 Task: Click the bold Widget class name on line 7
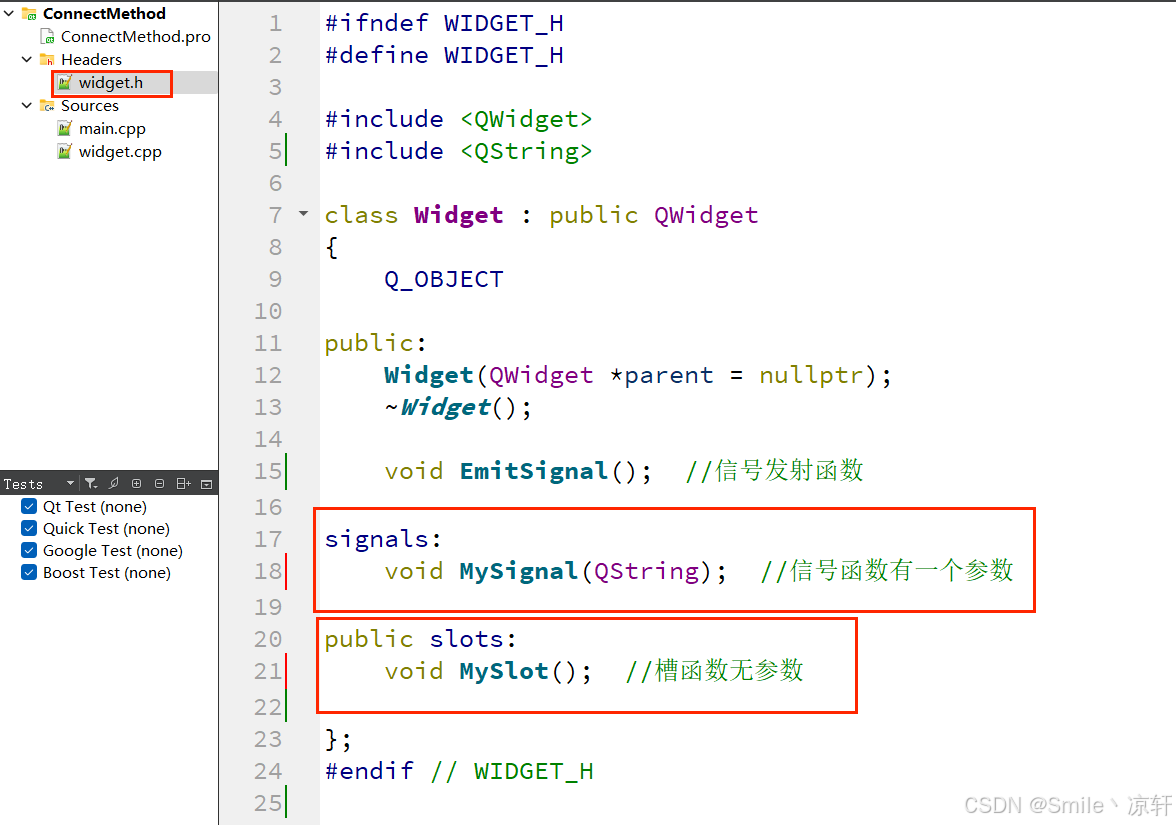458,215
